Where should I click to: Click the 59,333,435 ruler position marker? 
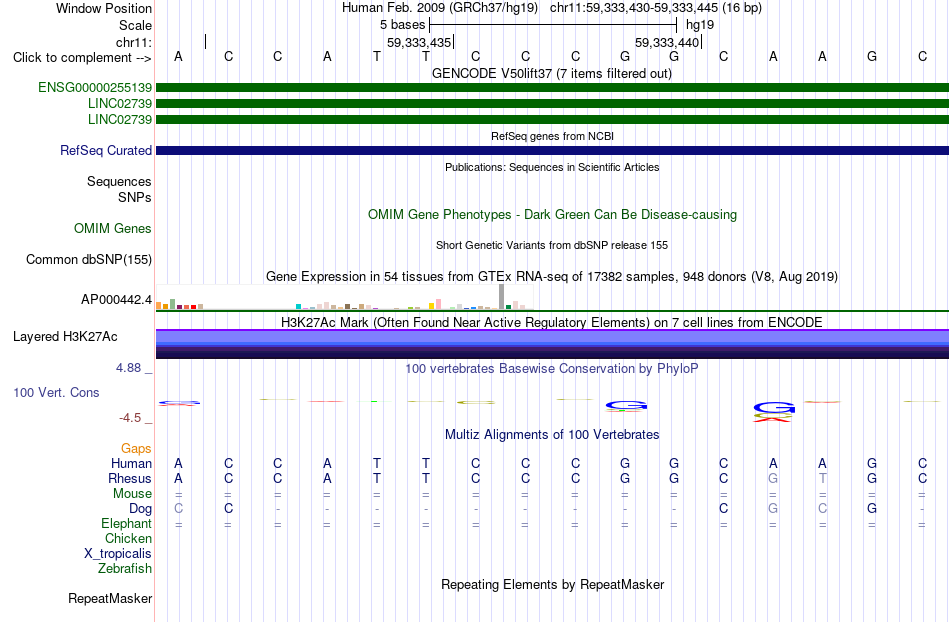tap(420, 42)
